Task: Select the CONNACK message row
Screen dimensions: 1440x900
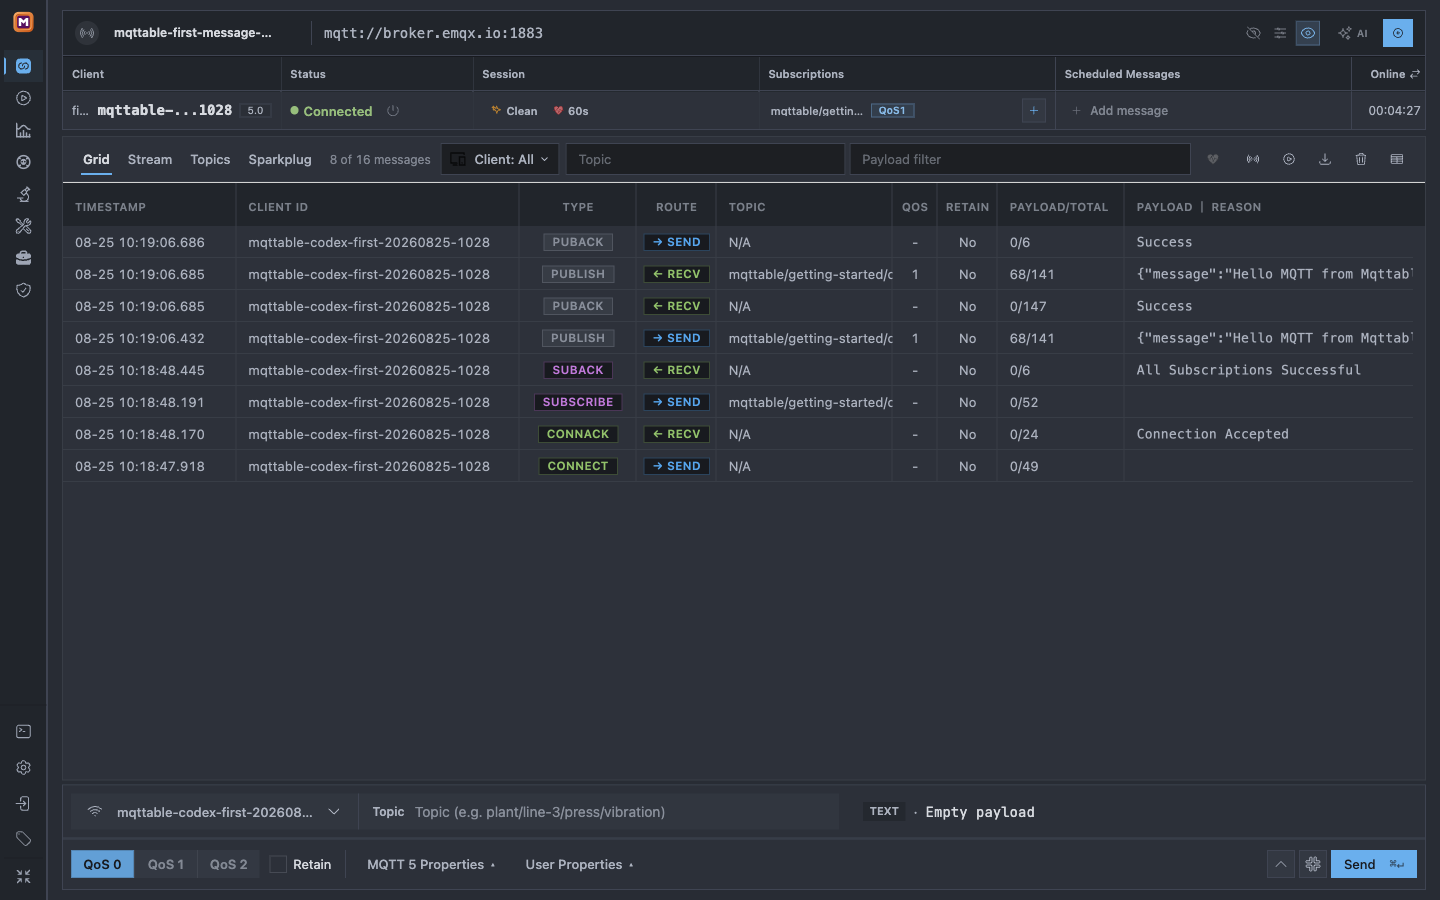Action: coord(738,434)
